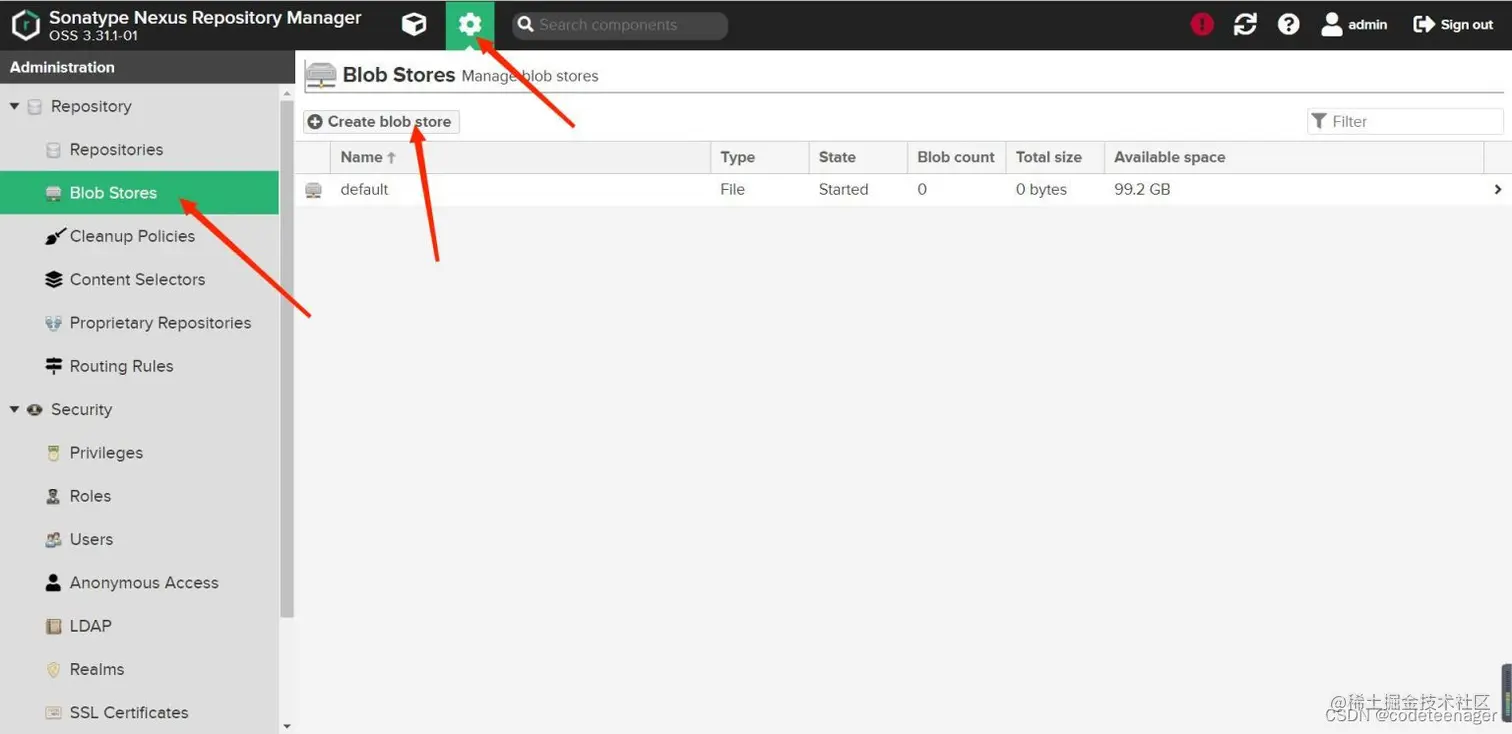1512x734 pixels.
Task: Collapse the Repository tree section
Action: (14, 106)
